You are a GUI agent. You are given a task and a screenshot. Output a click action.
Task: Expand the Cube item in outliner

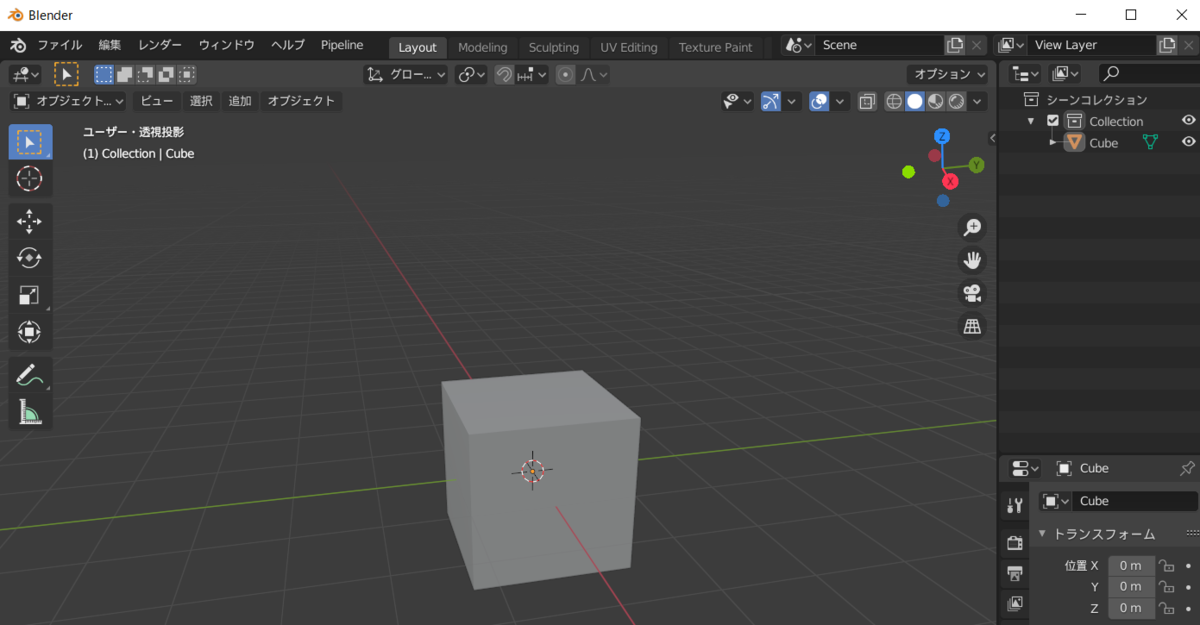tap(1053, 143)
